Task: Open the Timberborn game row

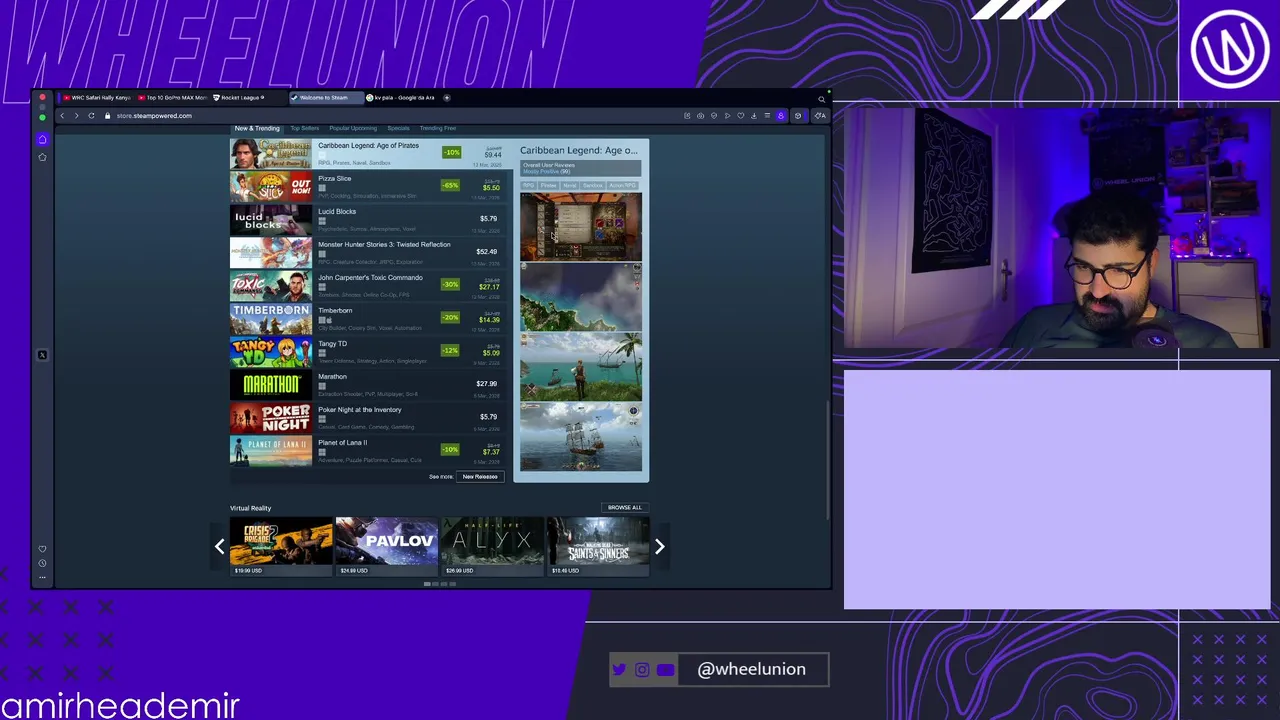Action: [x=371, y=319]
